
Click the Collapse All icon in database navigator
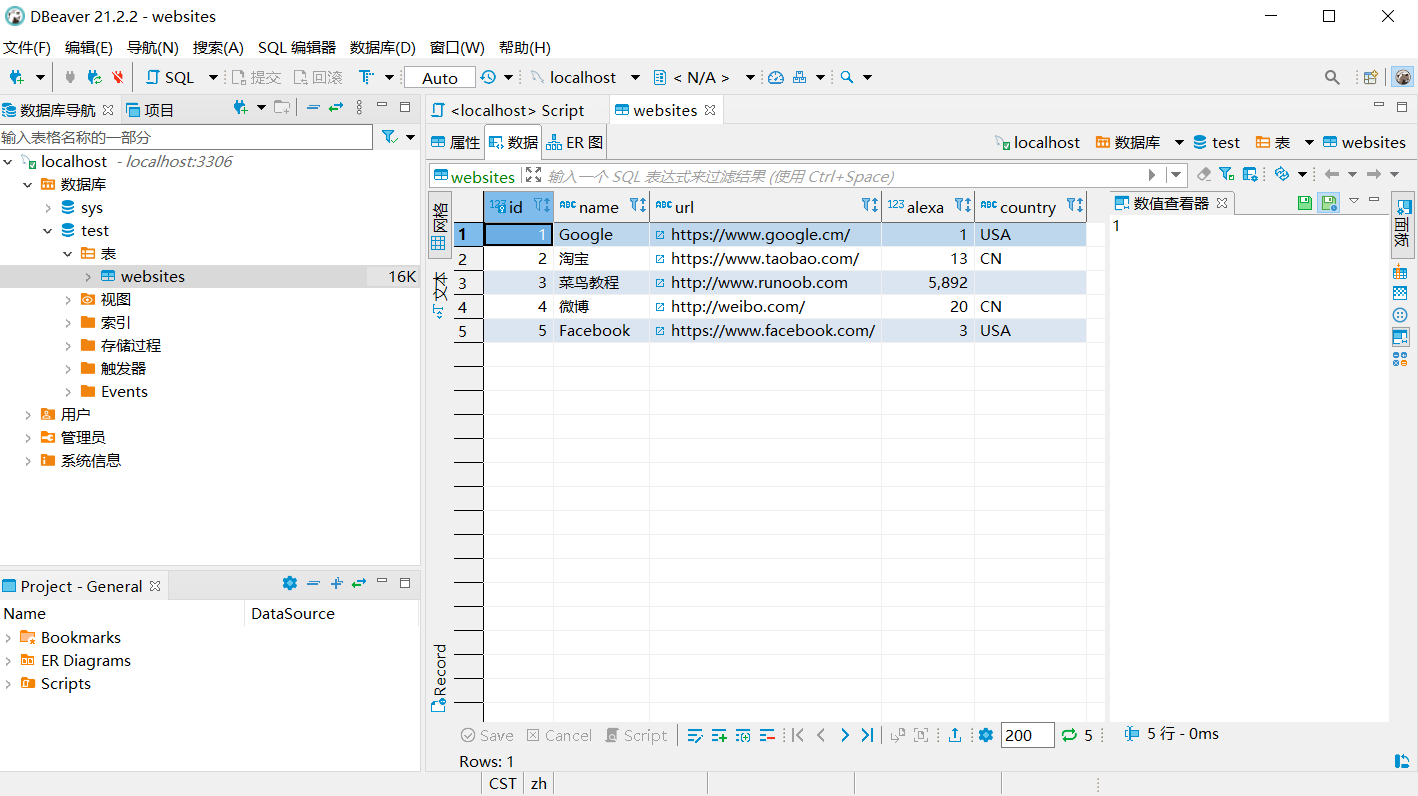click(313, 107)
